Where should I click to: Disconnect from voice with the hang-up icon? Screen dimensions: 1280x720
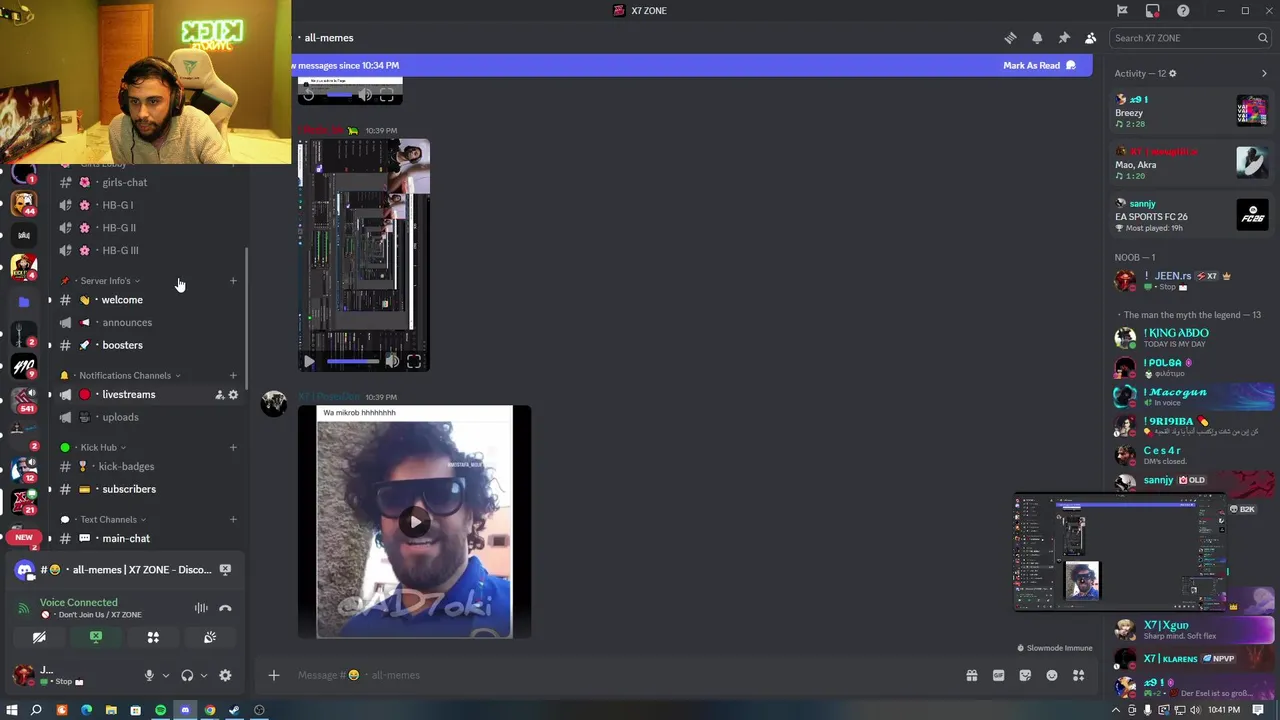225,608
